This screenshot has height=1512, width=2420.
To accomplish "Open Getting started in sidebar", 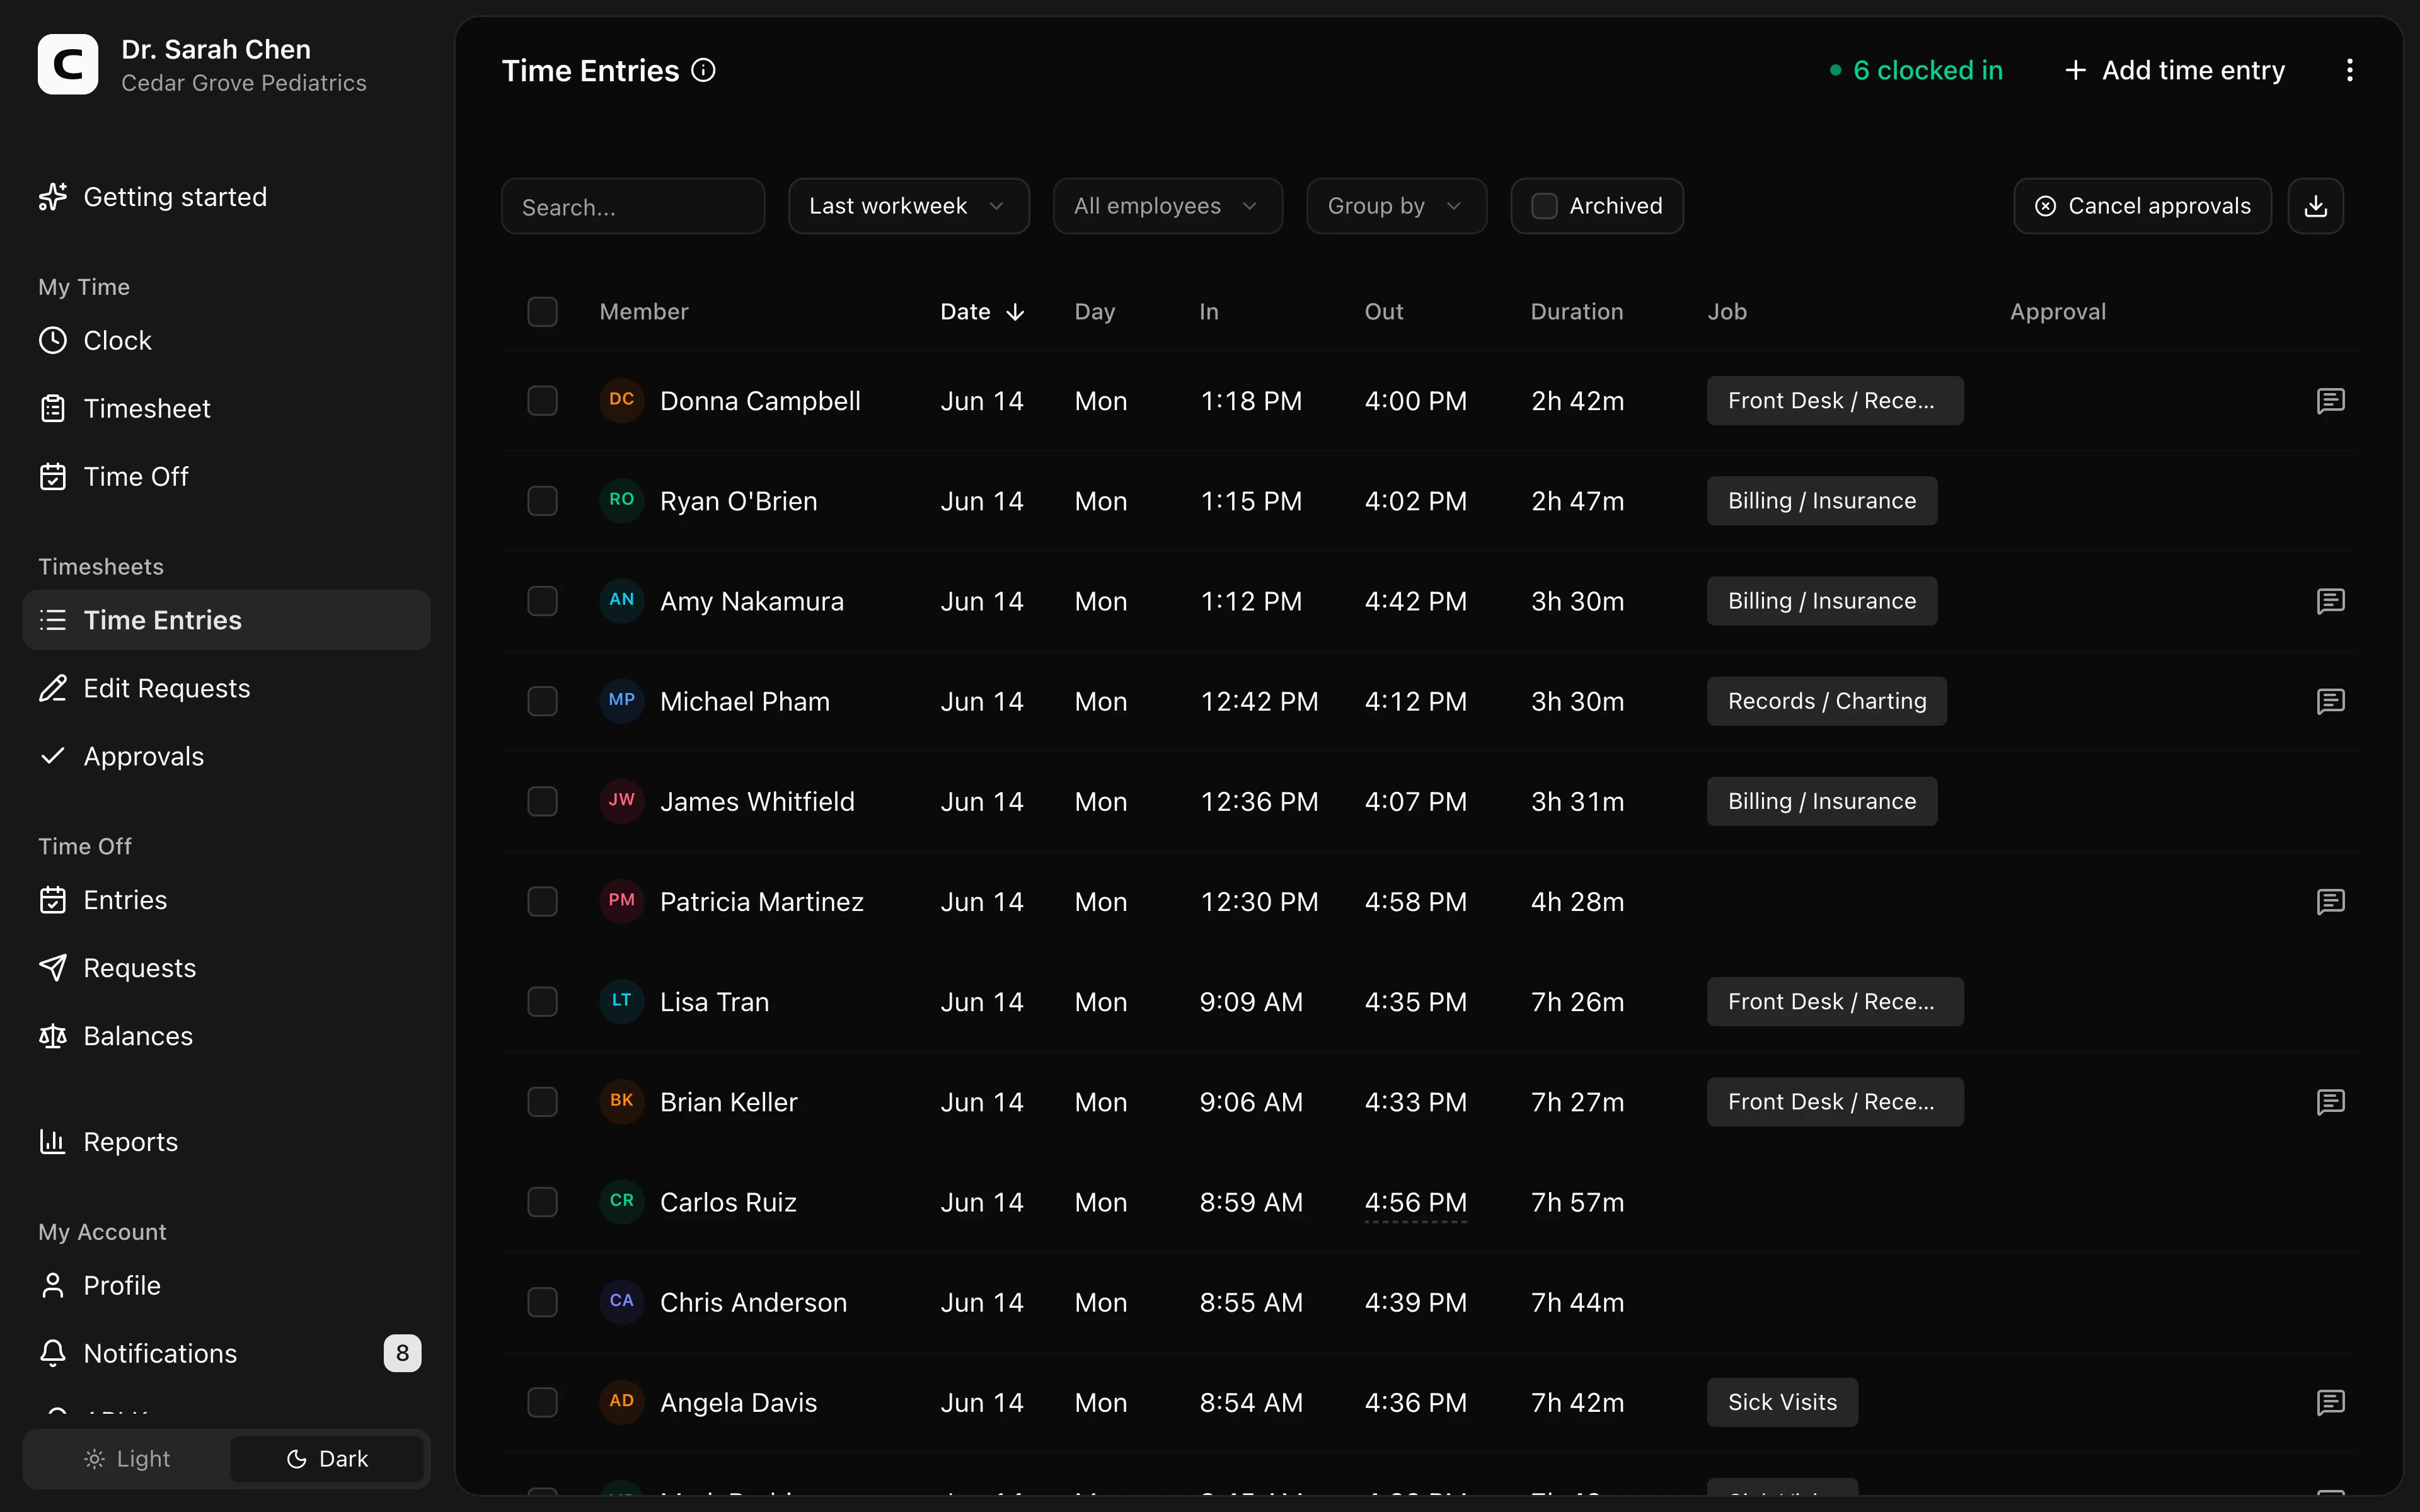I will pyautogui.click(x=226, y=197).
